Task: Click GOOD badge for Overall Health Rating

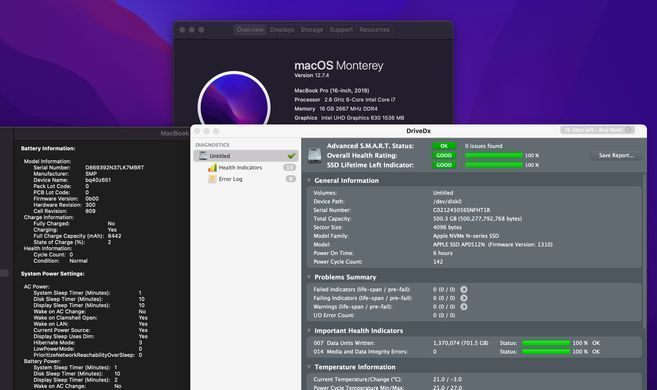Action: click(444, 155)
